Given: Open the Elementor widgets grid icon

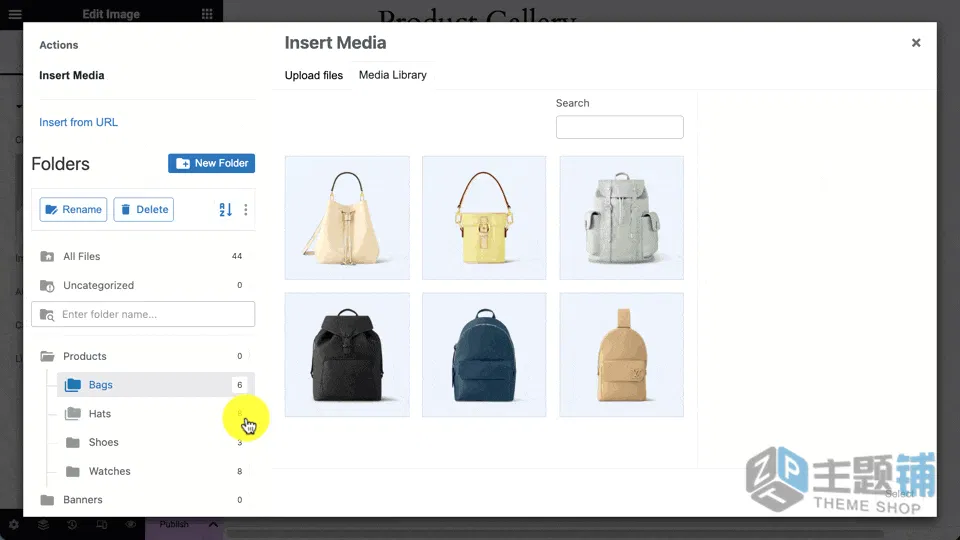Looking at the screenshot, I should 207,14.
